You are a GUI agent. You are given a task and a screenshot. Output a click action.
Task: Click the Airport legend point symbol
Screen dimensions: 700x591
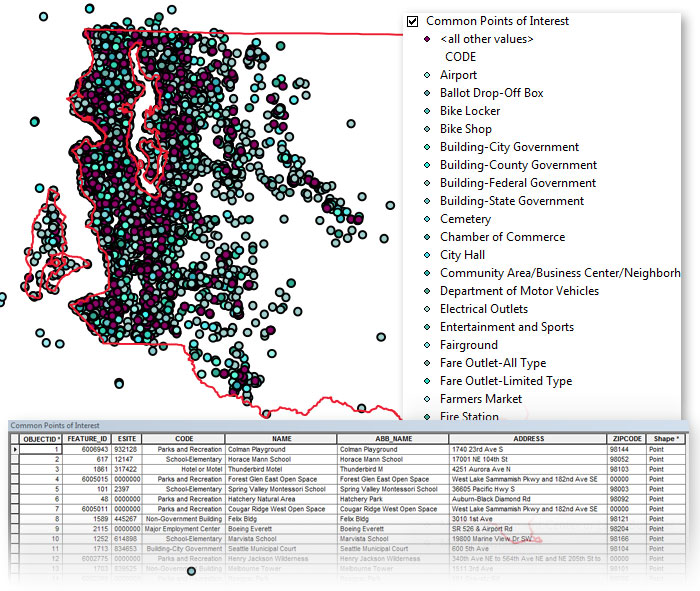click(427, 75)
